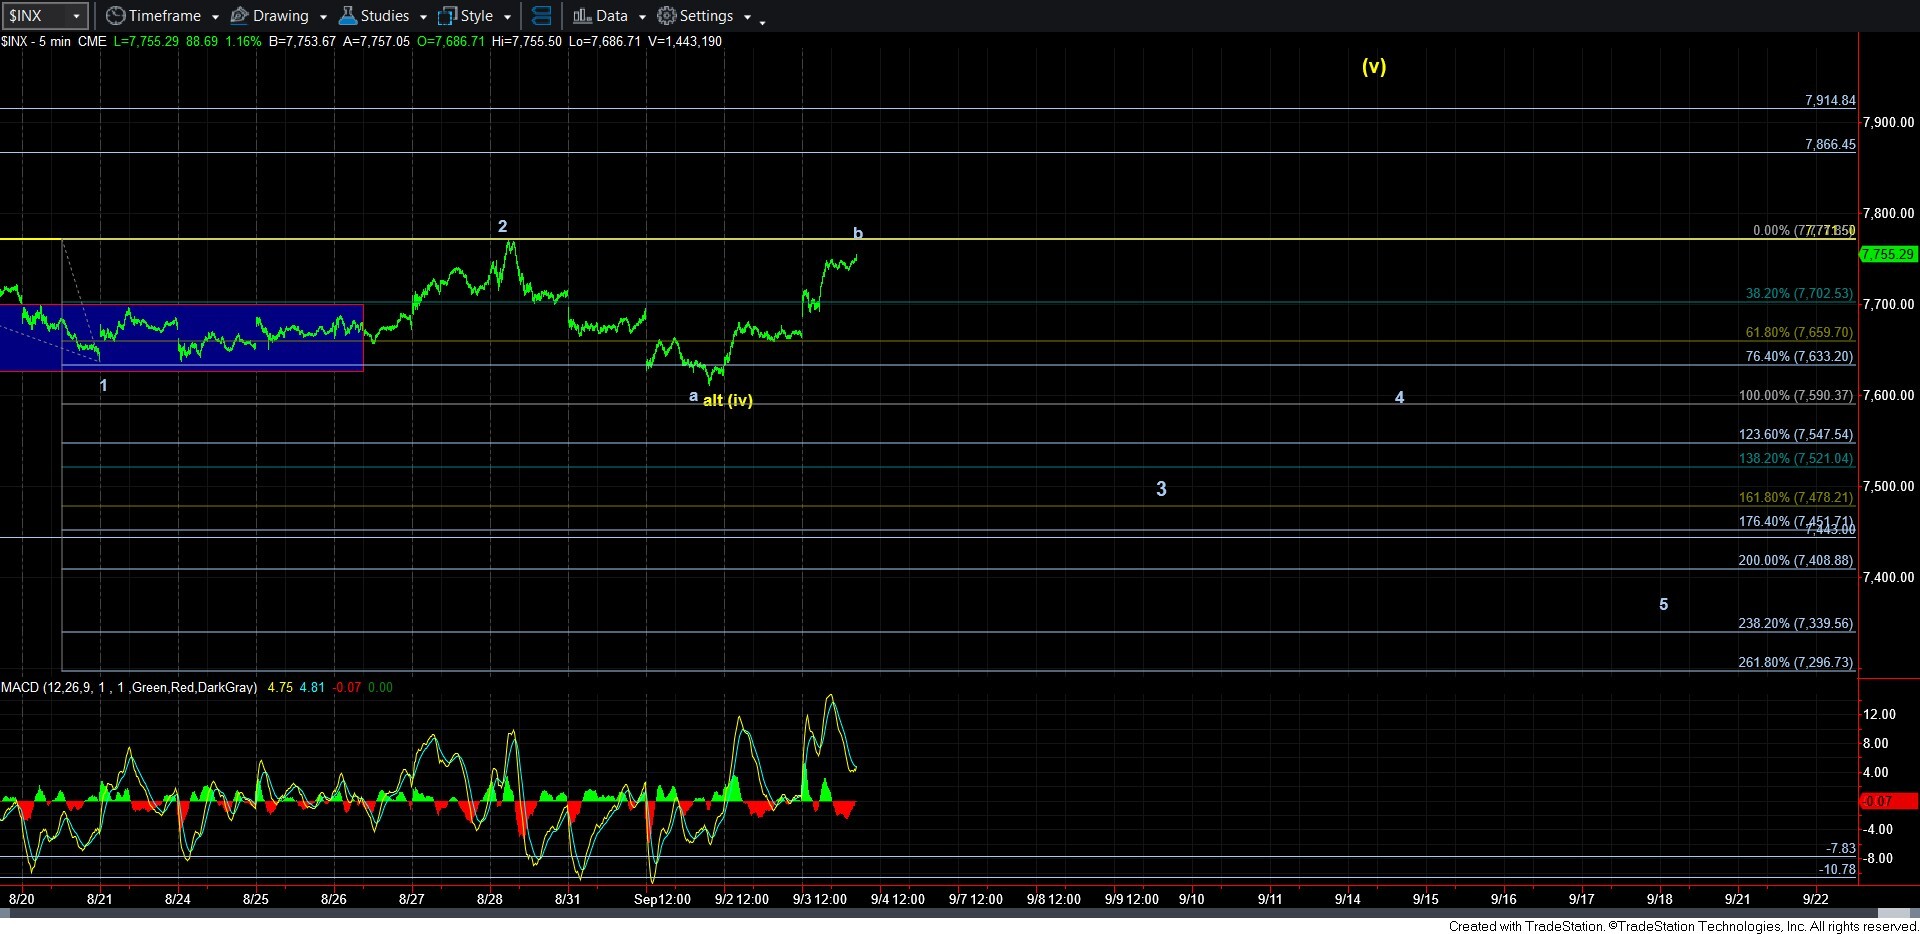The width and height of the screenshot is (1920, 934).
Task: Select the yellow (v) wave label
Action: 1374,66
